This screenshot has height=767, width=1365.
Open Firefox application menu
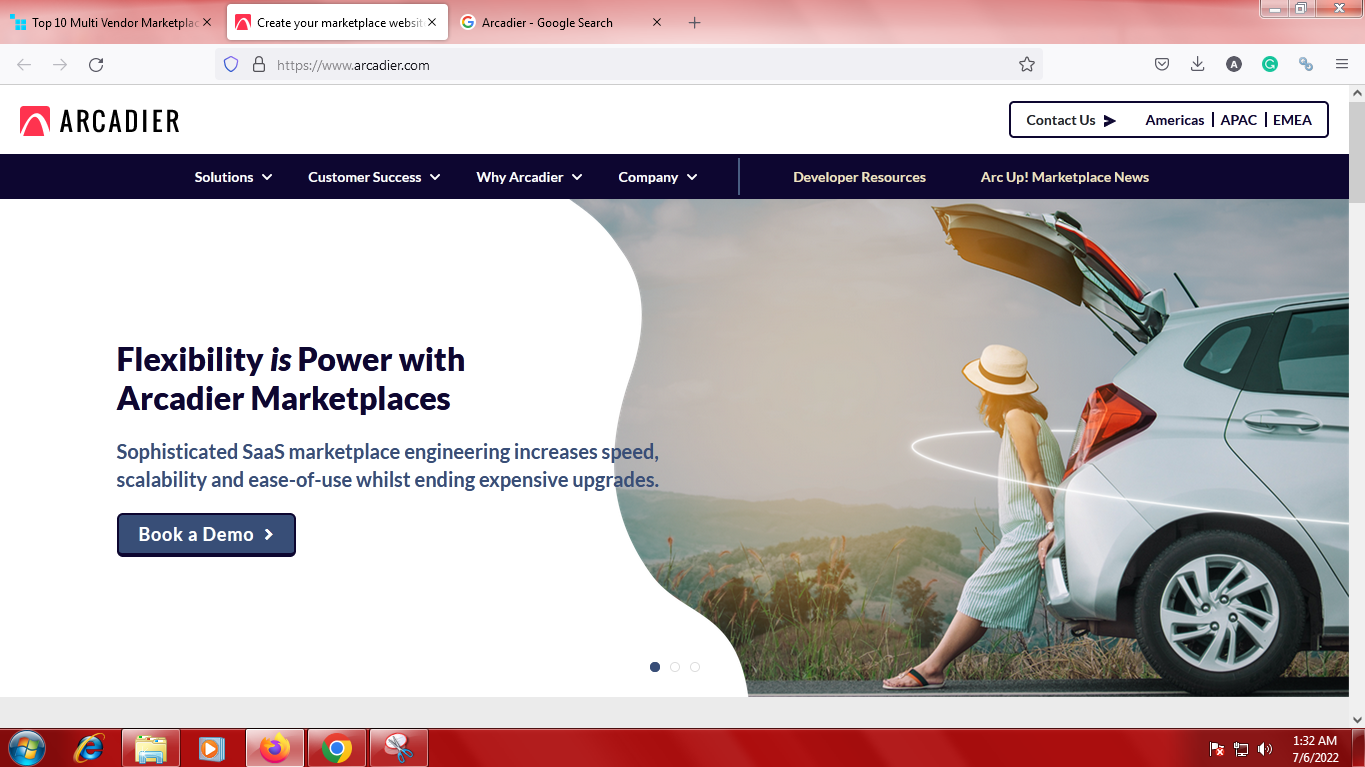point(1342,64)
